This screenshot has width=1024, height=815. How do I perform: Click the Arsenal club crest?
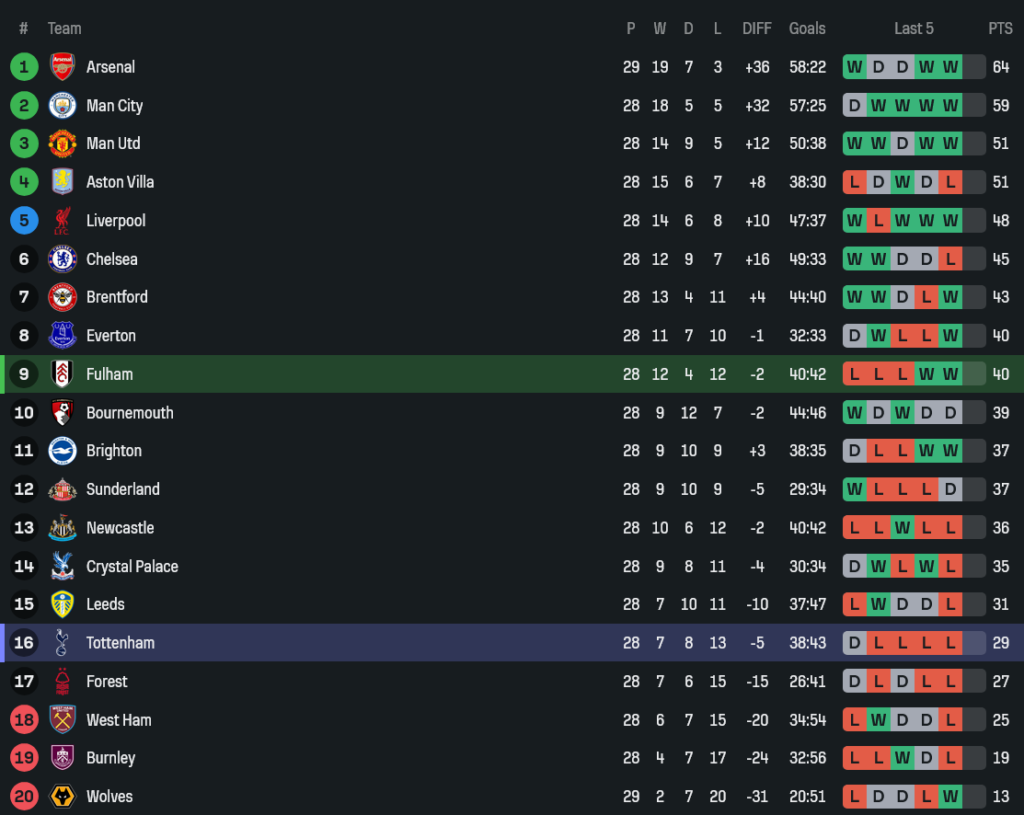click(62, 67)
